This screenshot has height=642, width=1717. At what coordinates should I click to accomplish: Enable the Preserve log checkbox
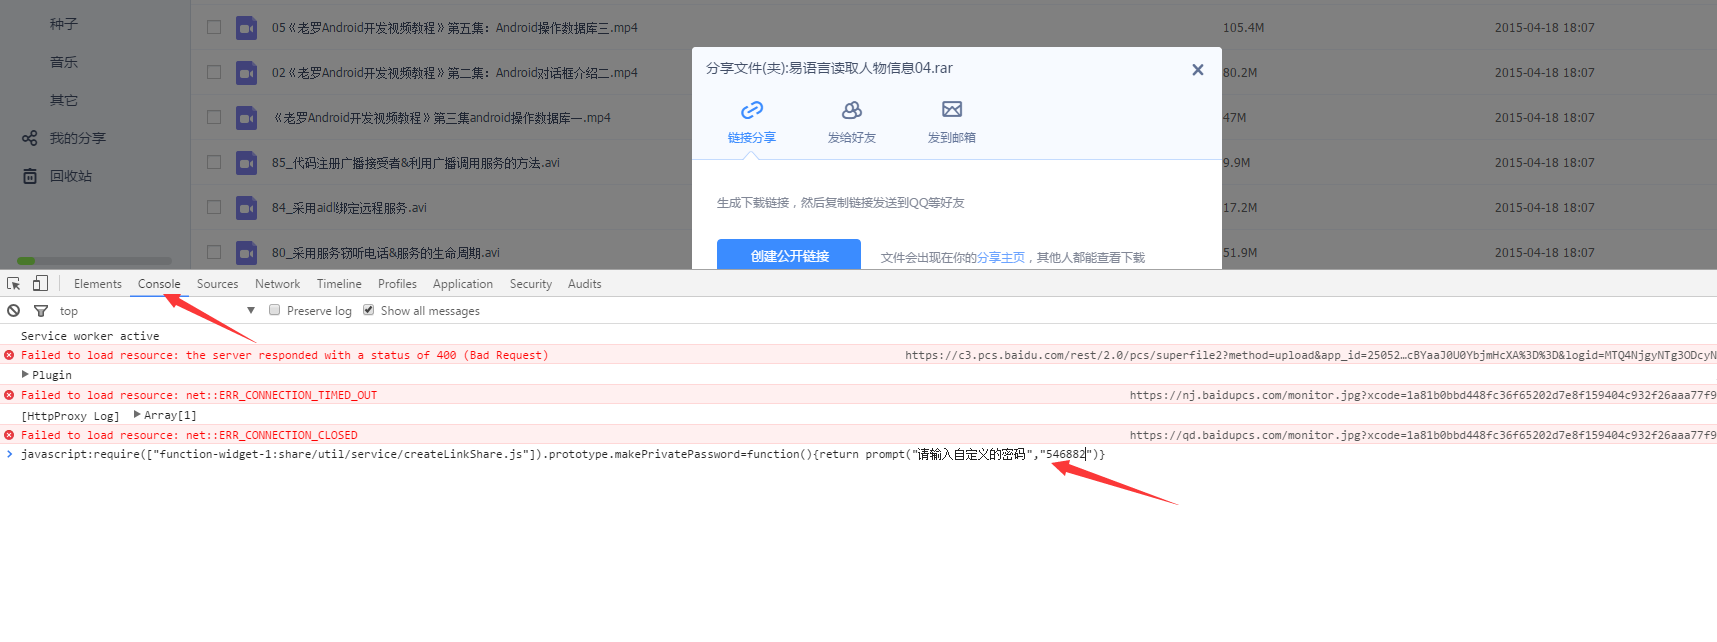tap(275, 311)
